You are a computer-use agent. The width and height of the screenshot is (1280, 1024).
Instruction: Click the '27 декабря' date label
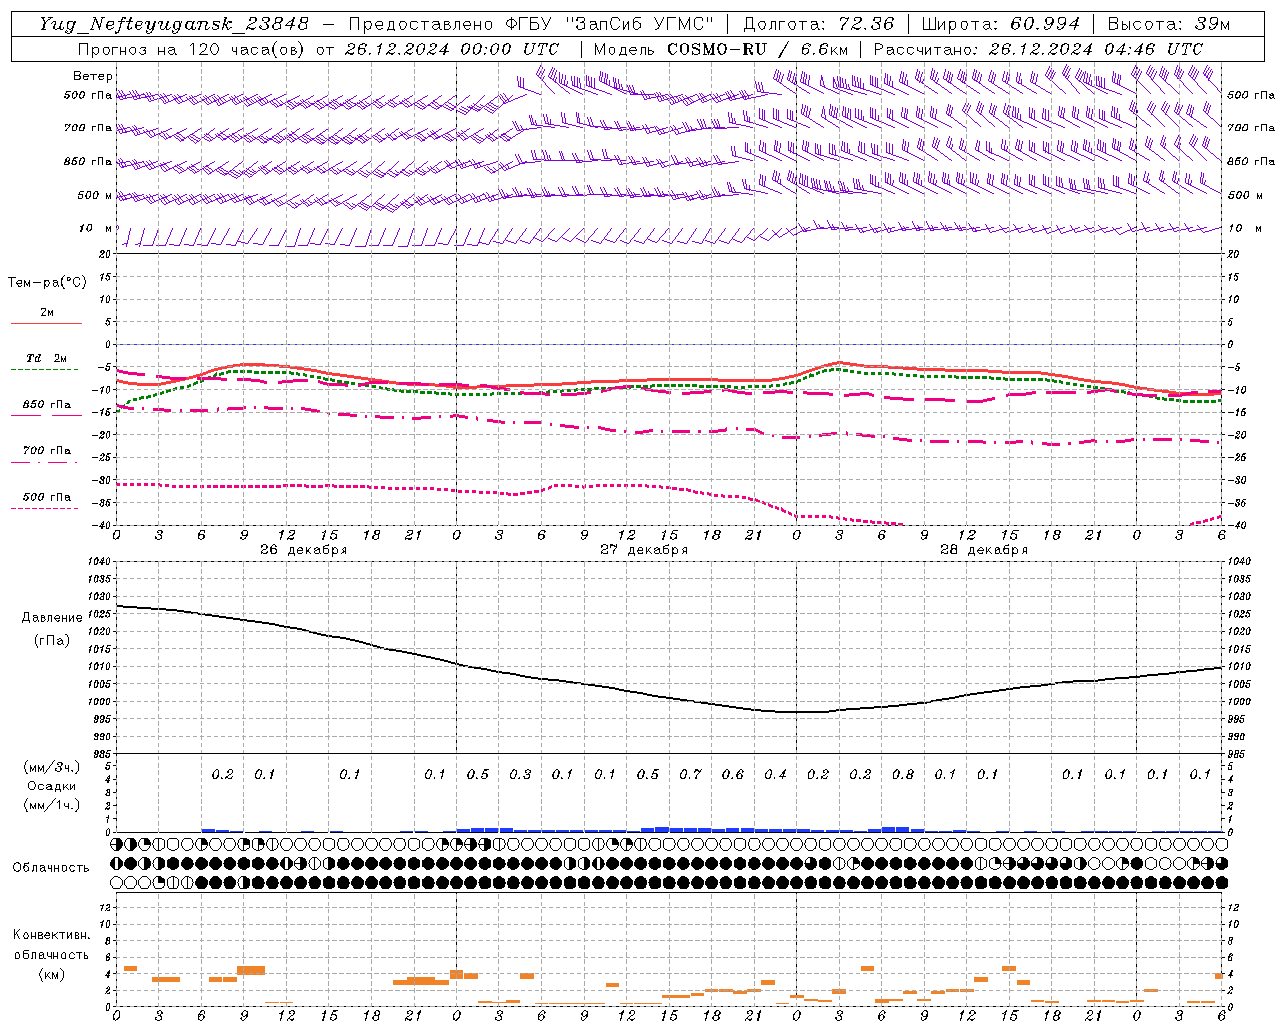(x=644, y=550)
